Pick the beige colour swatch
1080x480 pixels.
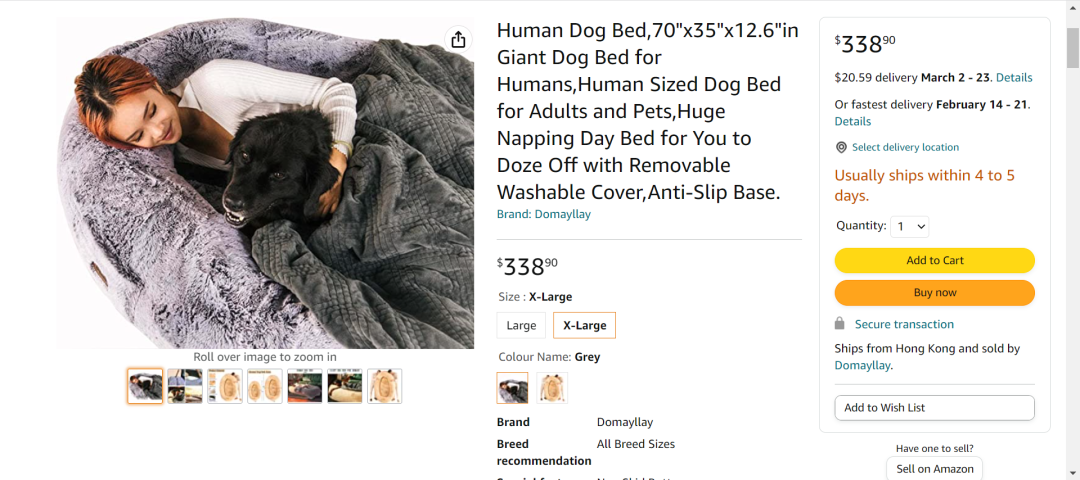(x=552, y=388)
